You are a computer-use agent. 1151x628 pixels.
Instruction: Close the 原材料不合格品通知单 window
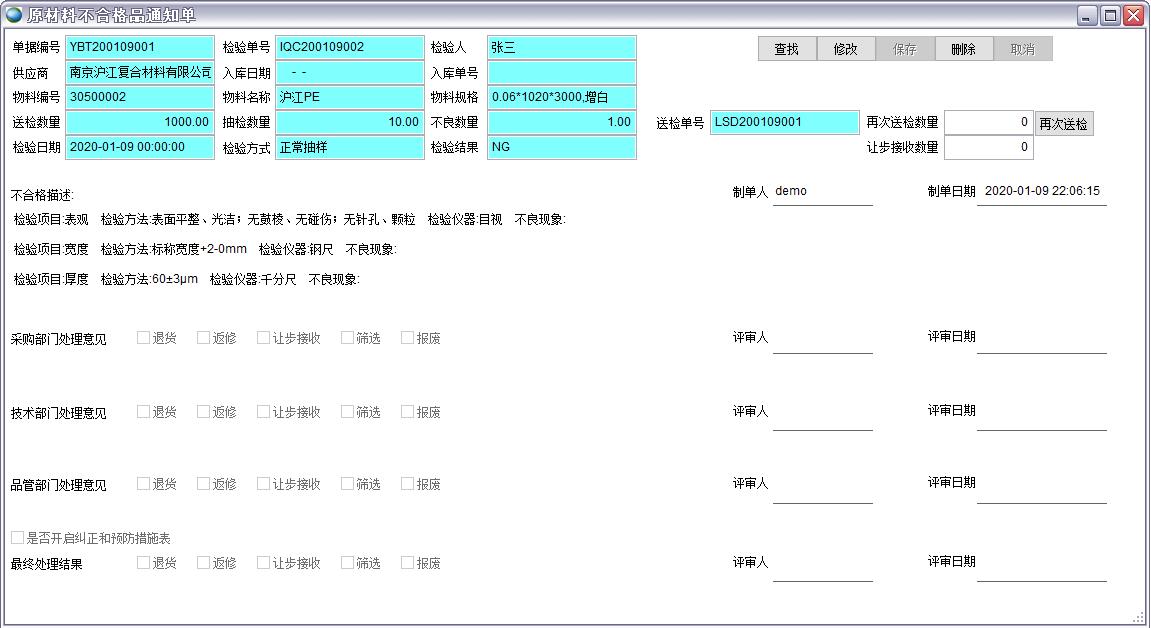click(1133, 16)
